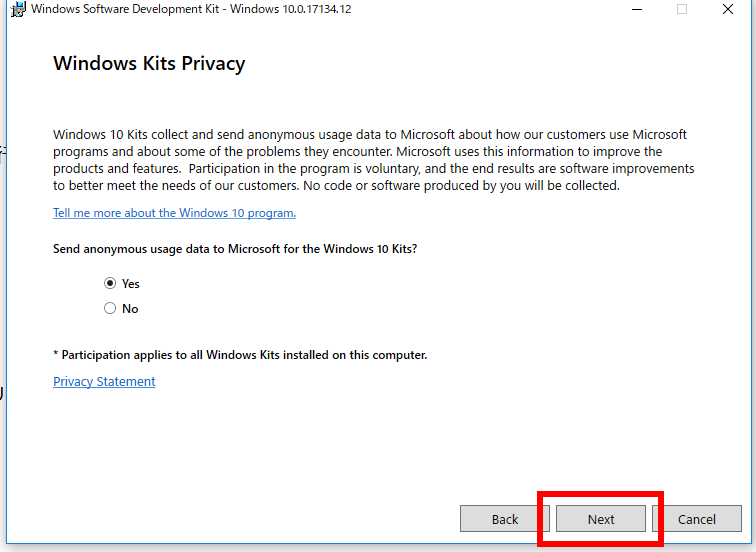Click the 'No code or software produced' sentence
This screenshot has height=552, width=756.
(x=461, y=186)
